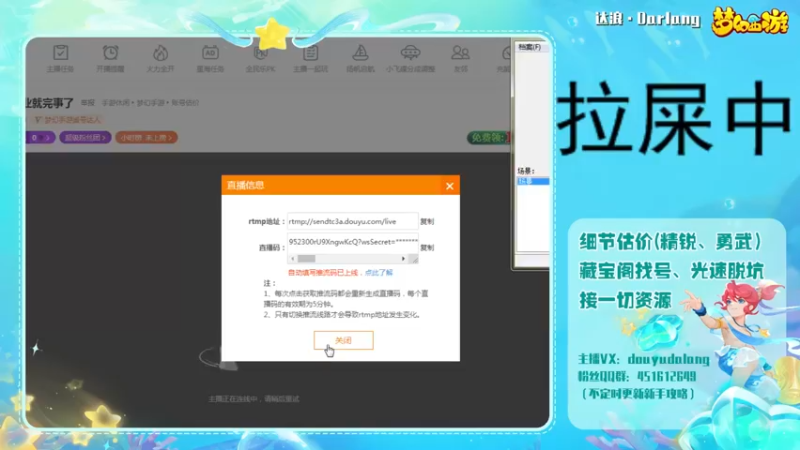800x450 pixels.
Task: Click the purple 0 counter pill
Action: pyautogui.click(x=40, y=137)
